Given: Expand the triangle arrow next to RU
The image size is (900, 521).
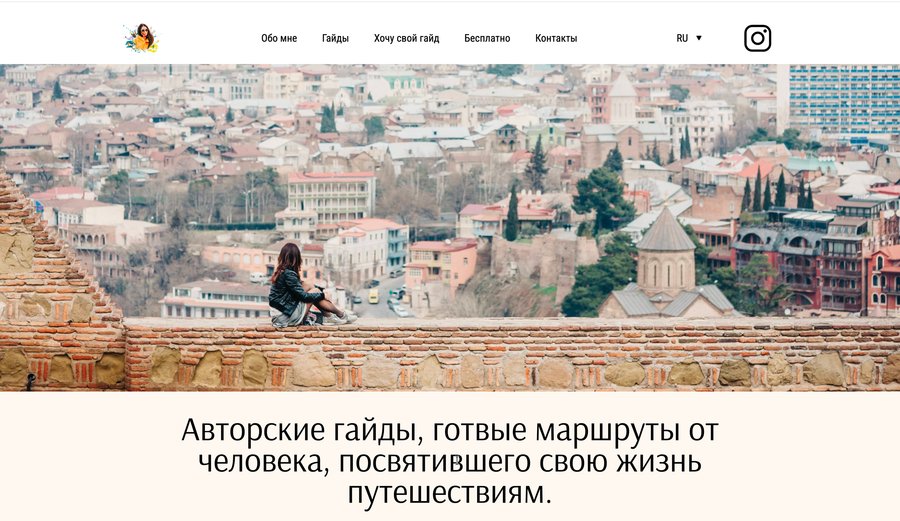Looking at the screenshot, I should click(x=699, y=38).
